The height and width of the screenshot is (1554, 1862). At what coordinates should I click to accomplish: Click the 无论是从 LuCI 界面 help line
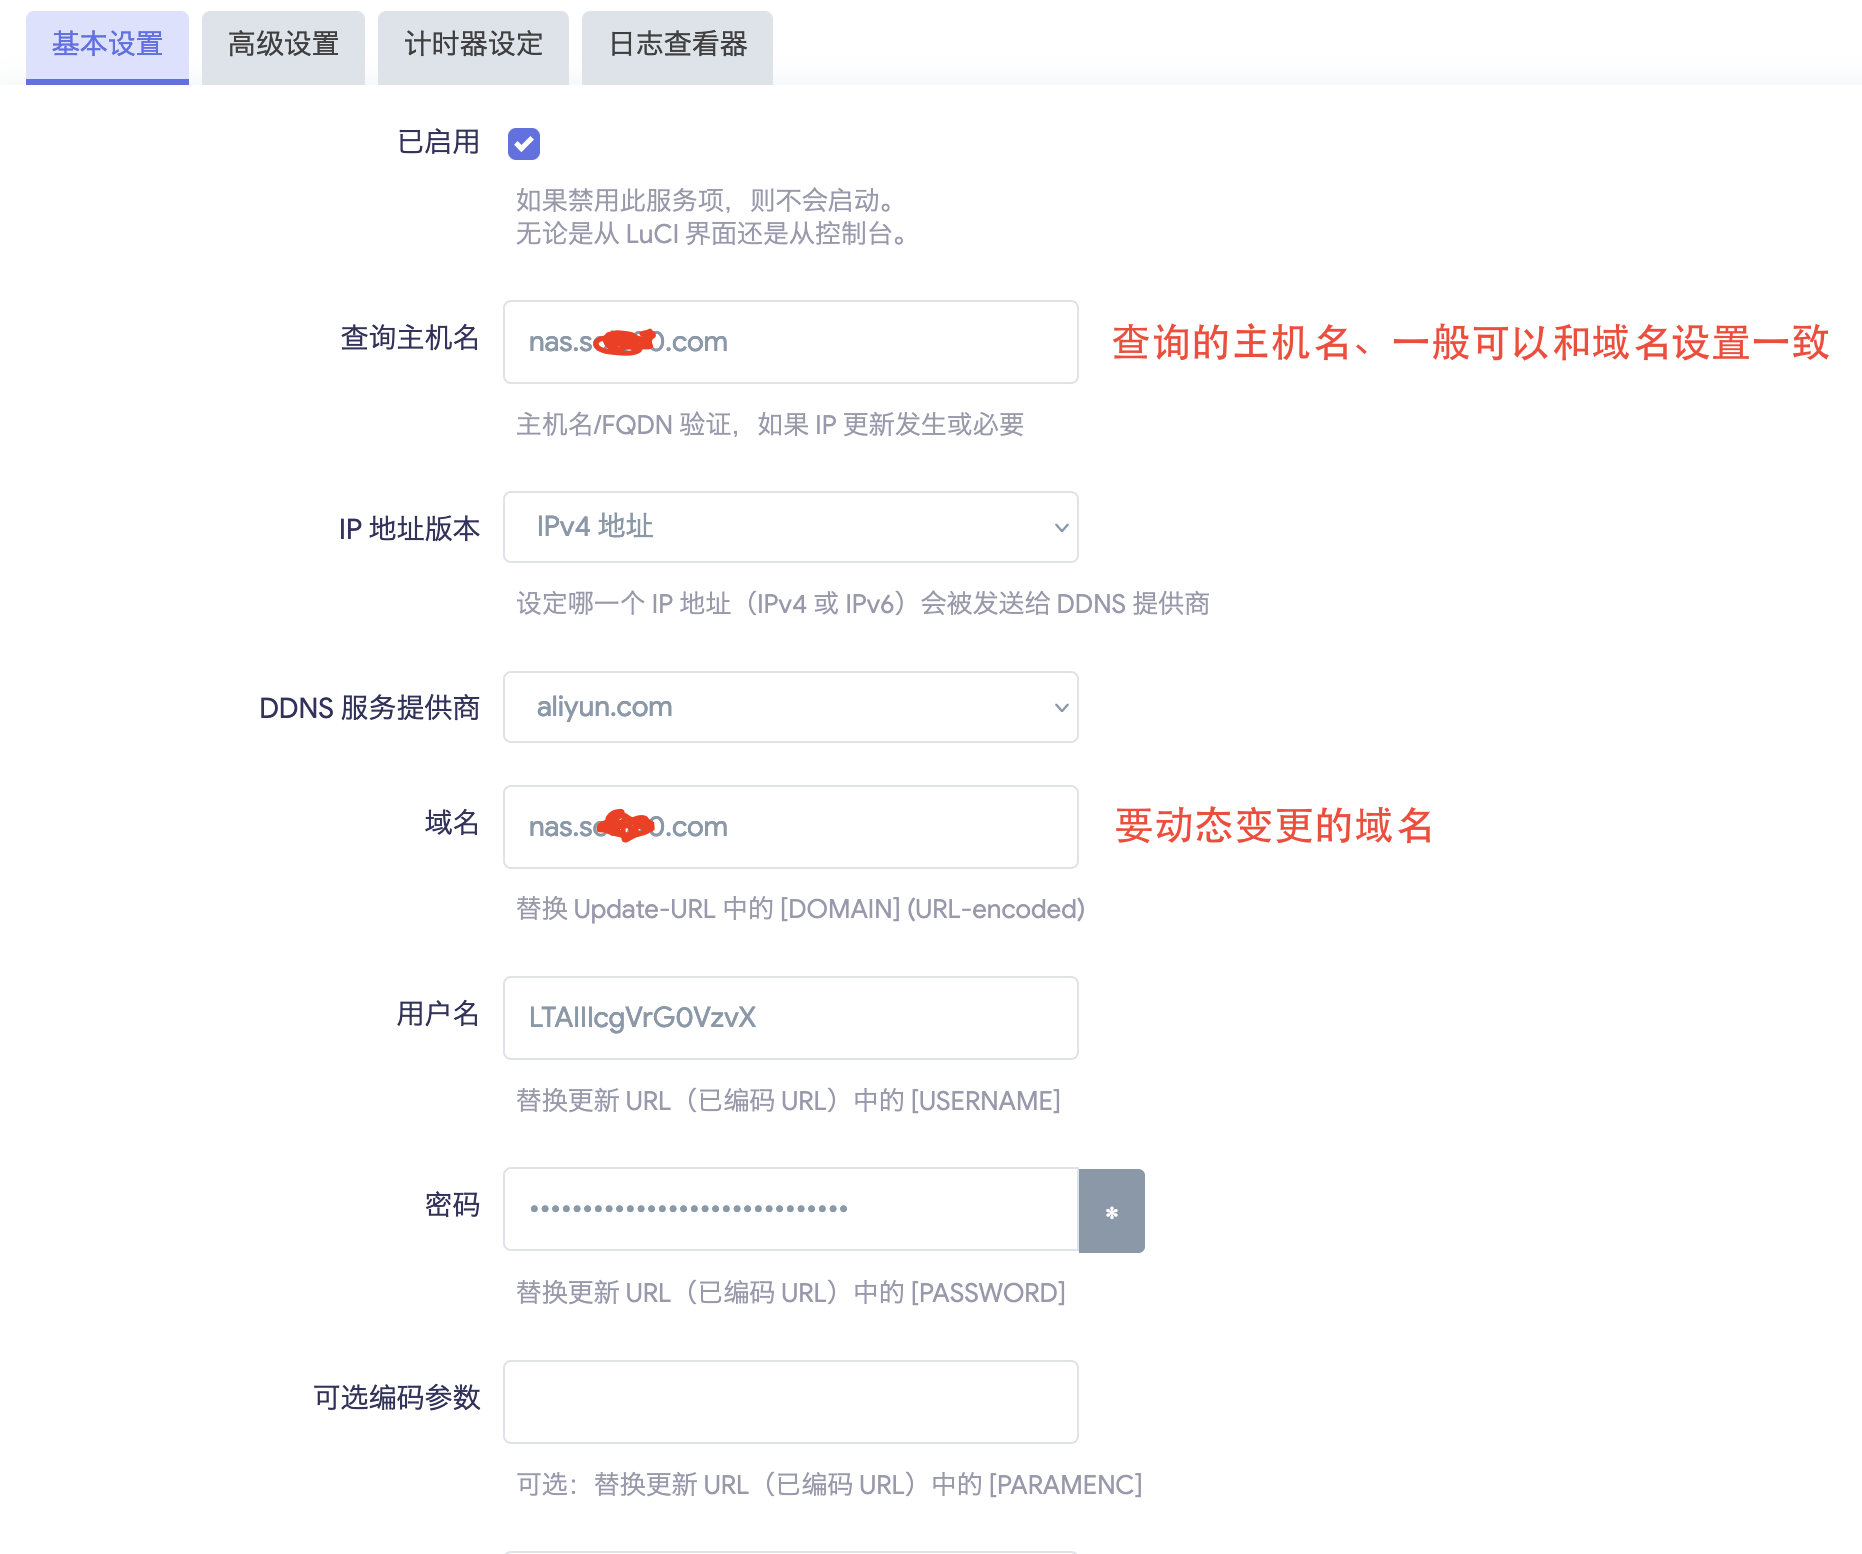tap(714, 234)
